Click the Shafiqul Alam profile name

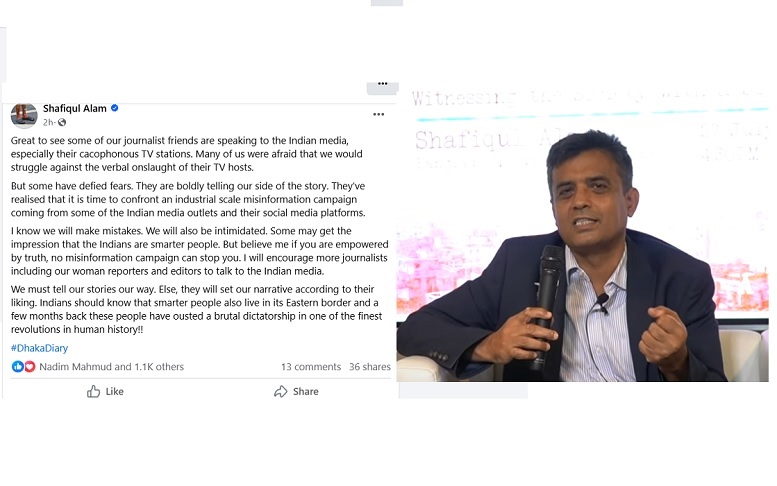pyautogui.click(x=75, y=108)
